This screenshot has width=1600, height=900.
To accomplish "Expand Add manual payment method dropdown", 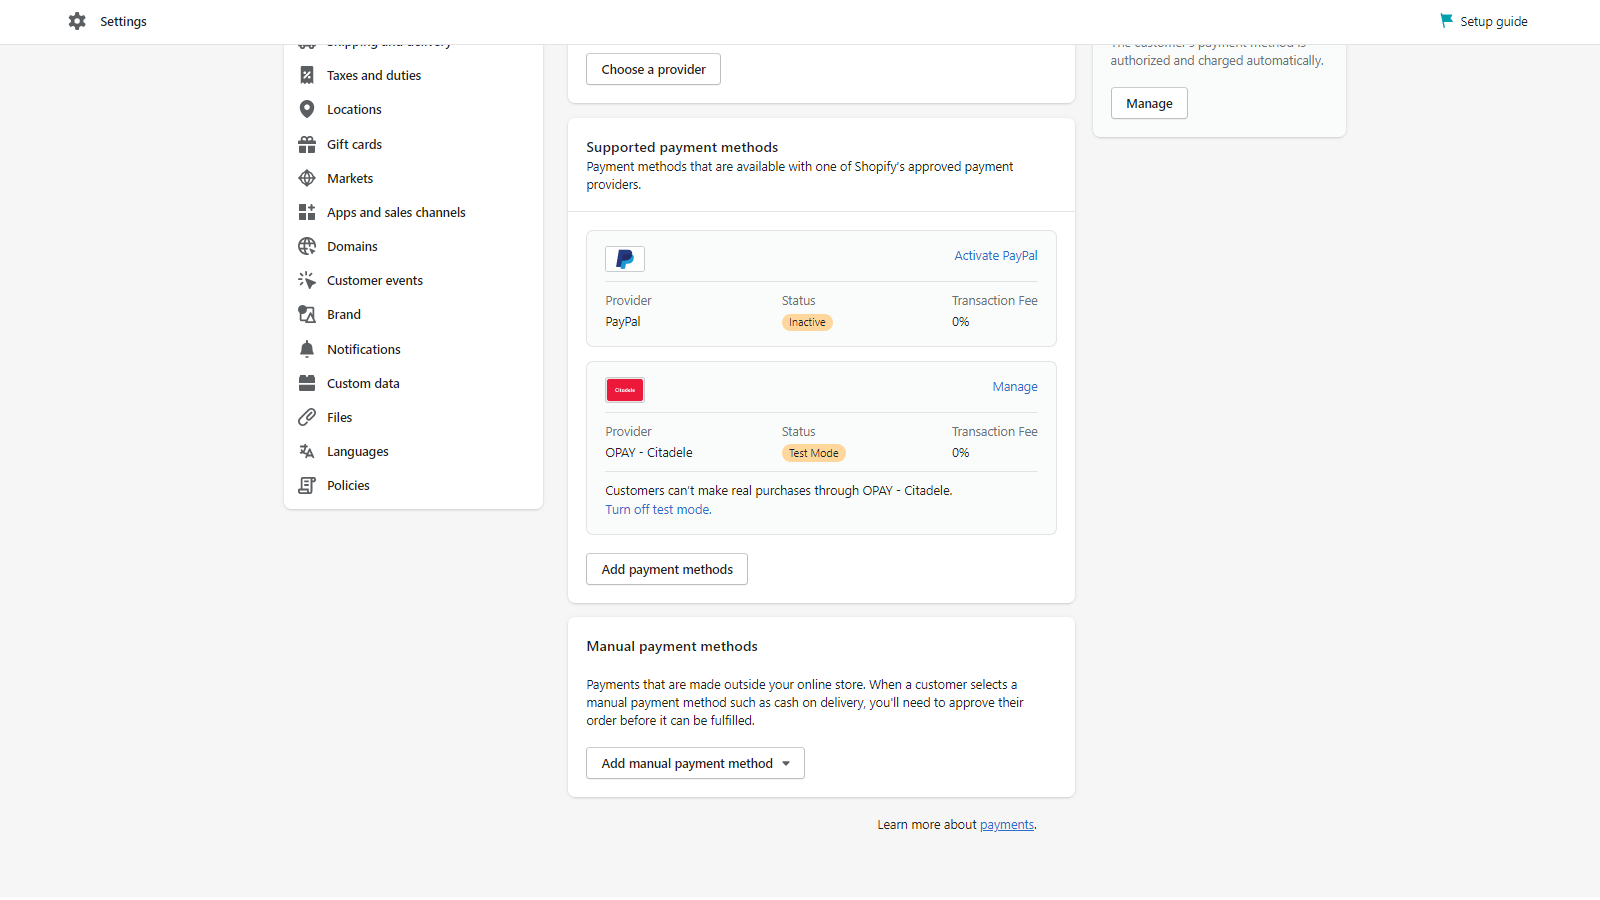I will [x=695, y=763].
